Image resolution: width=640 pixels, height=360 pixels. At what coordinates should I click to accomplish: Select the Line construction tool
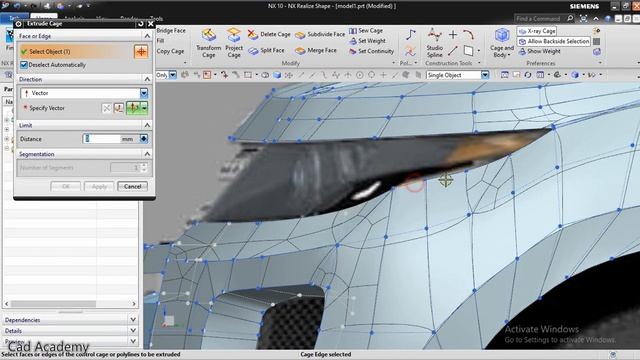[x=453, y=51]
